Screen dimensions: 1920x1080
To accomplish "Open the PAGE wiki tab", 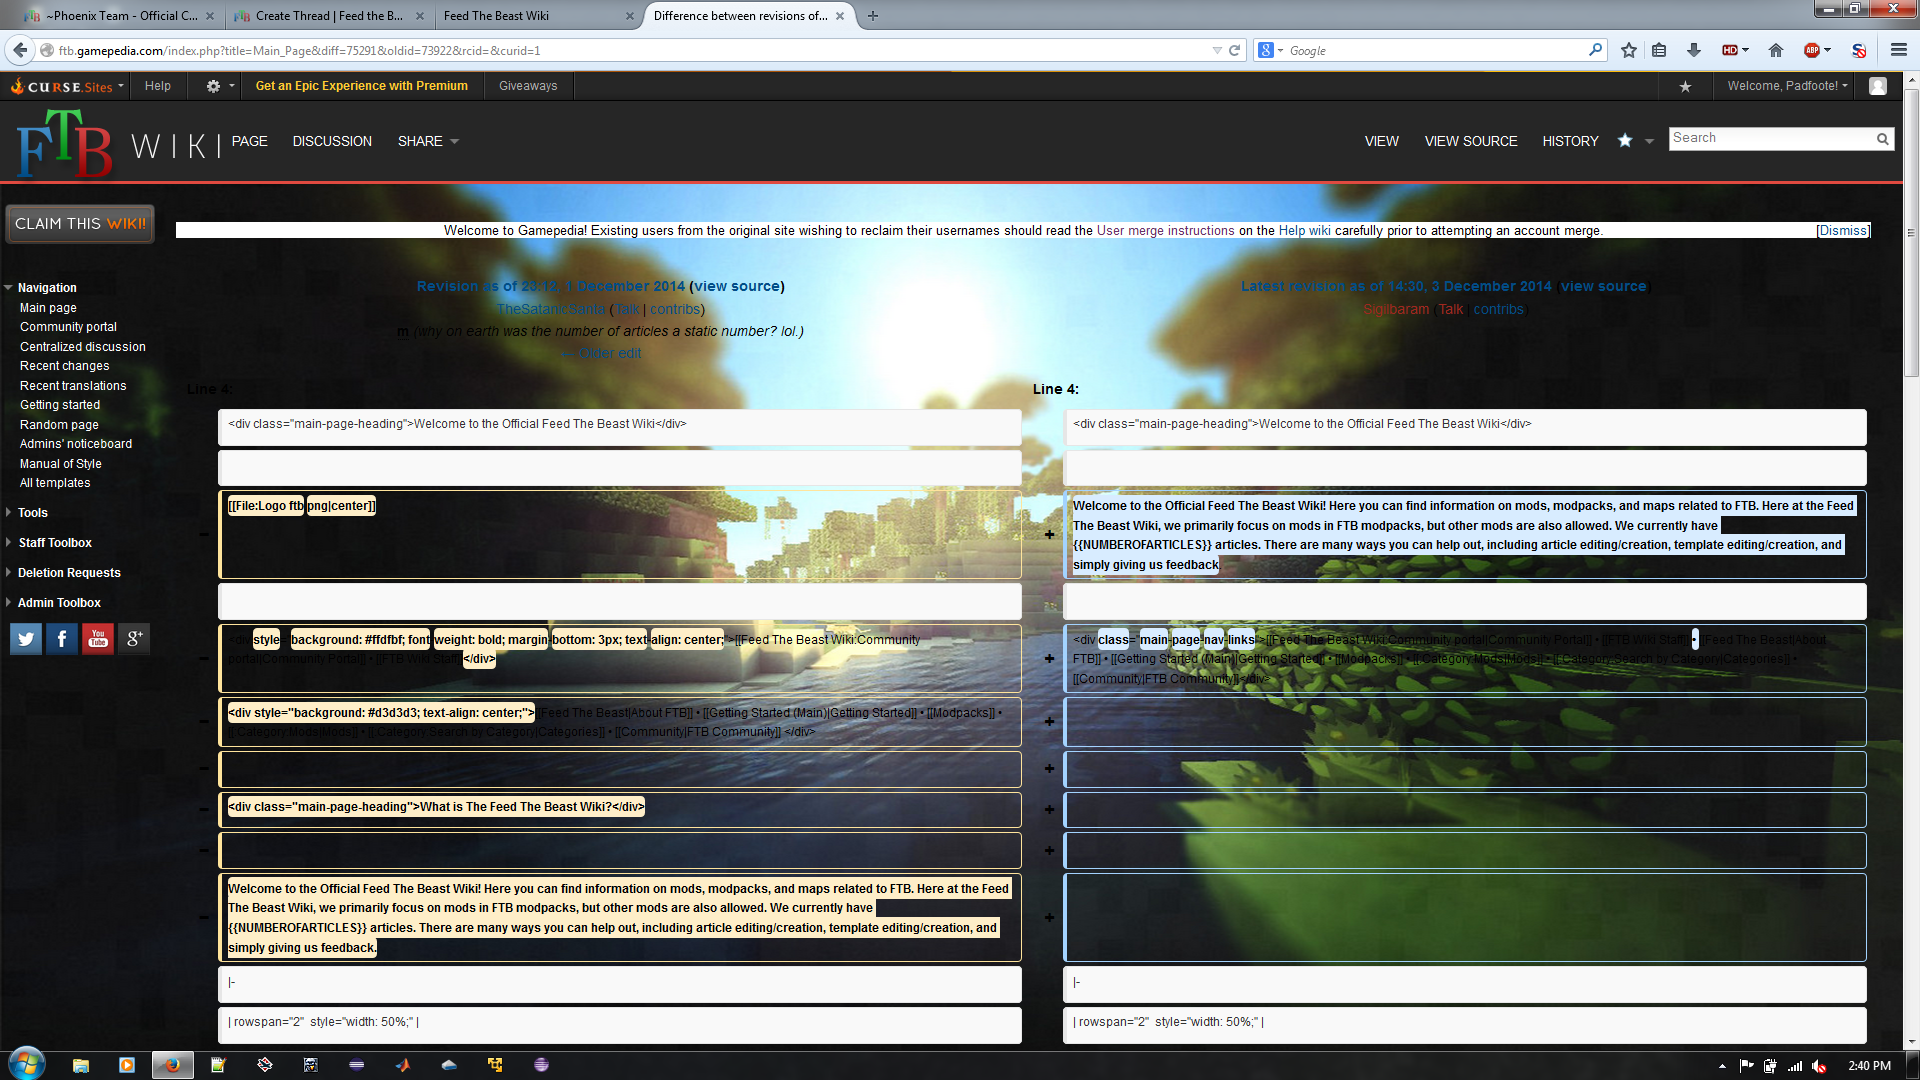I will (249, 141).
